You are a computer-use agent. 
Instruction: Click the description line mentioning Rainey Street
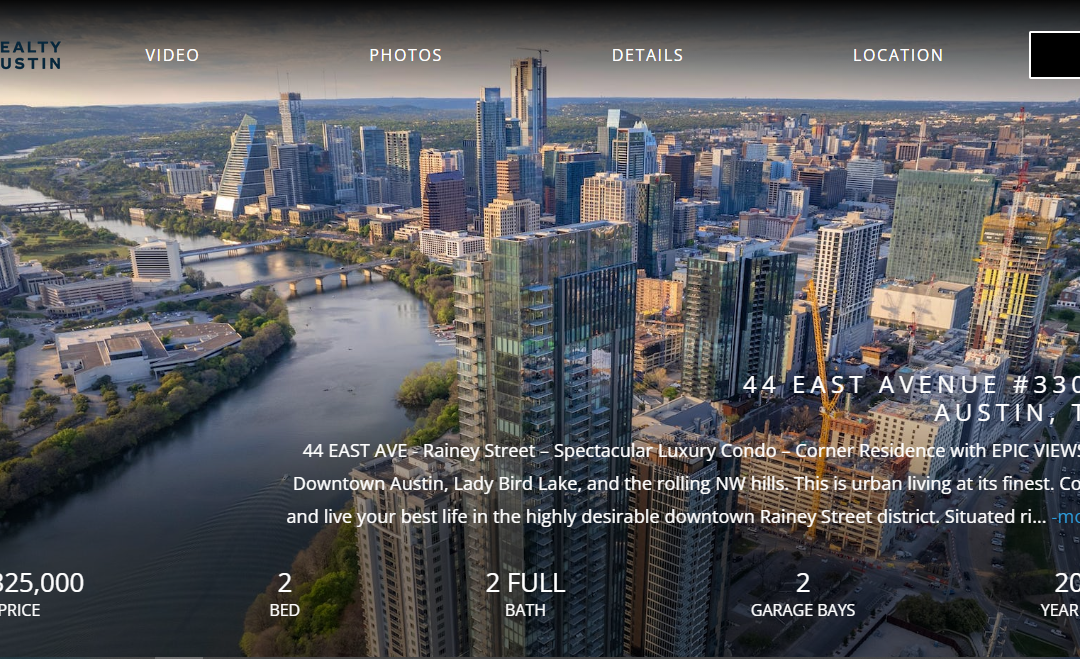(x=691, y=450)
